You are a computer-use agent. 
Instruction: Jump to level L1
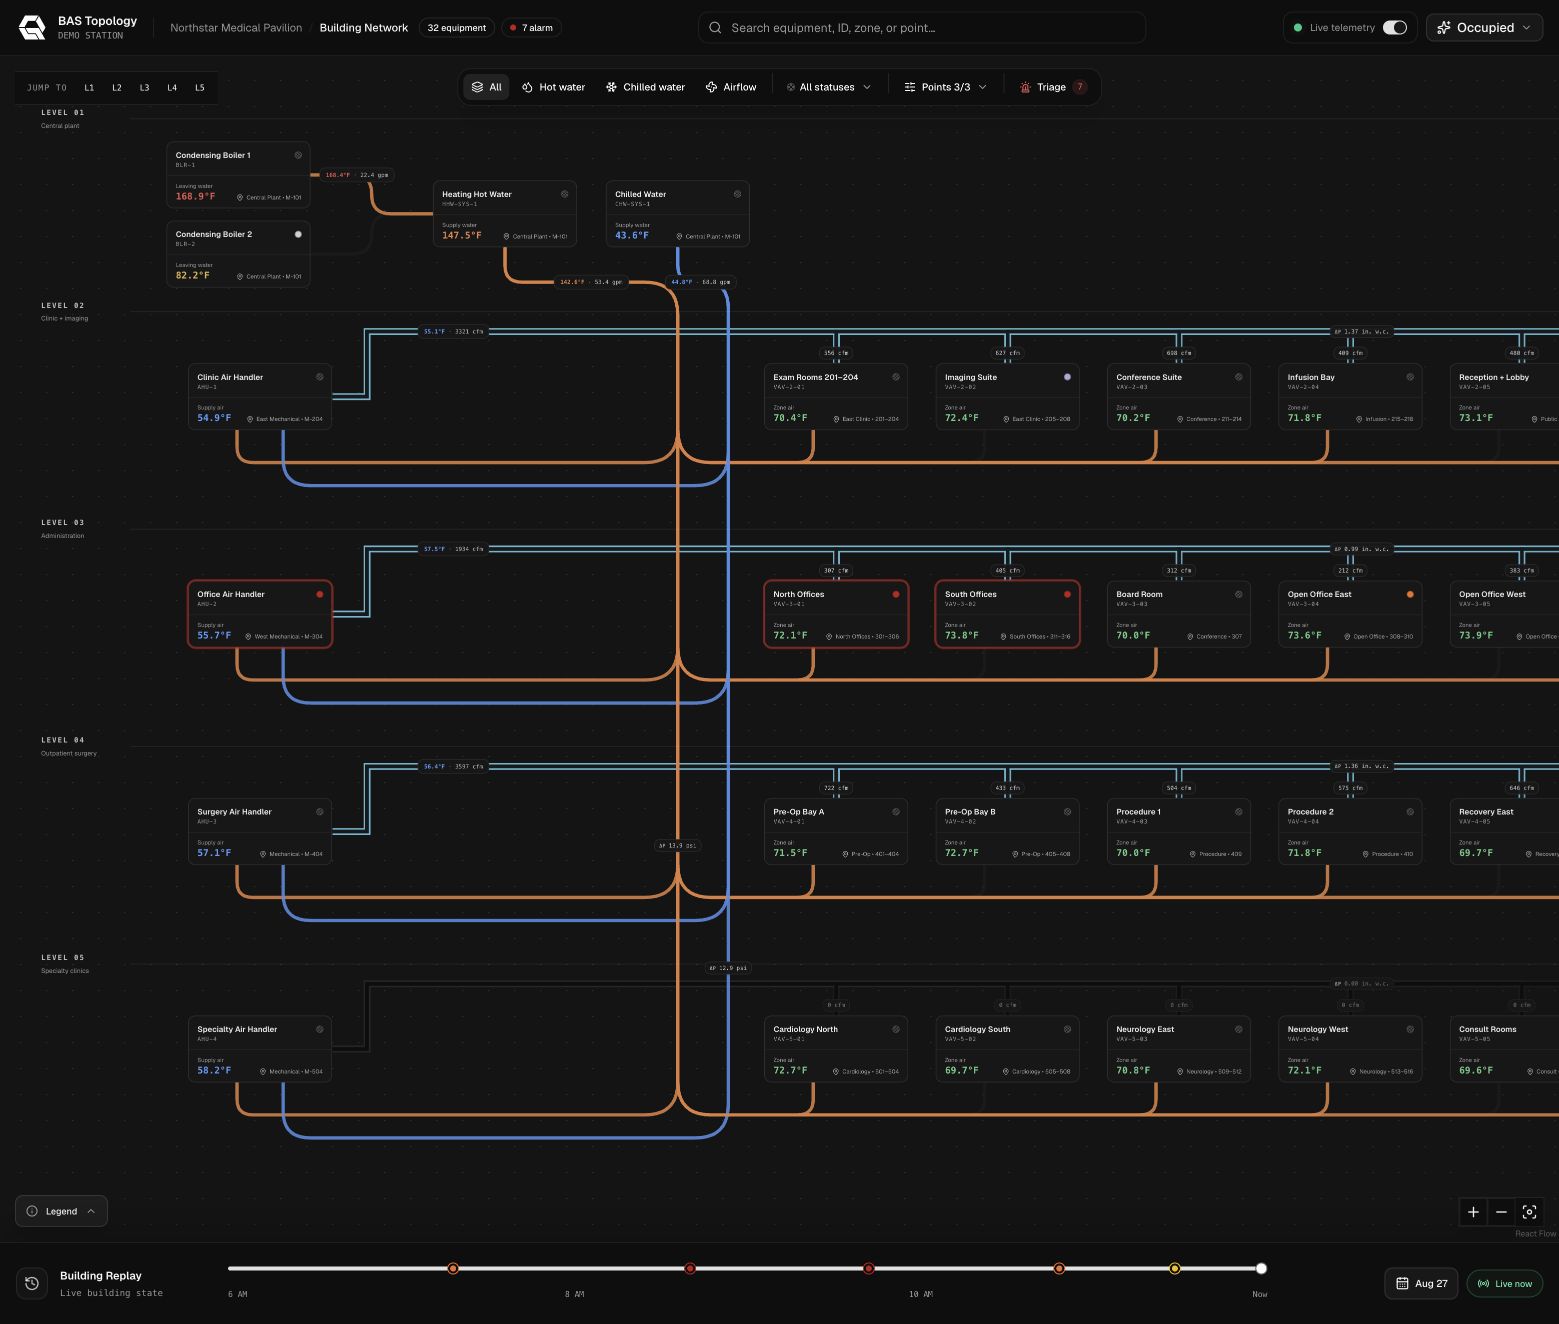pyautogui.click(x=89, y=88)
